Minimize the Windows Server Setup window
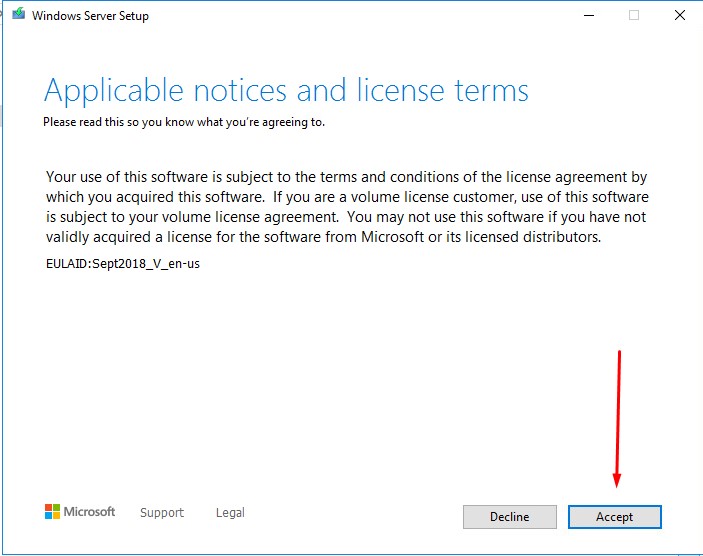Image resolution: width=703 pixels, height=556 pixels. pos(586,15)
